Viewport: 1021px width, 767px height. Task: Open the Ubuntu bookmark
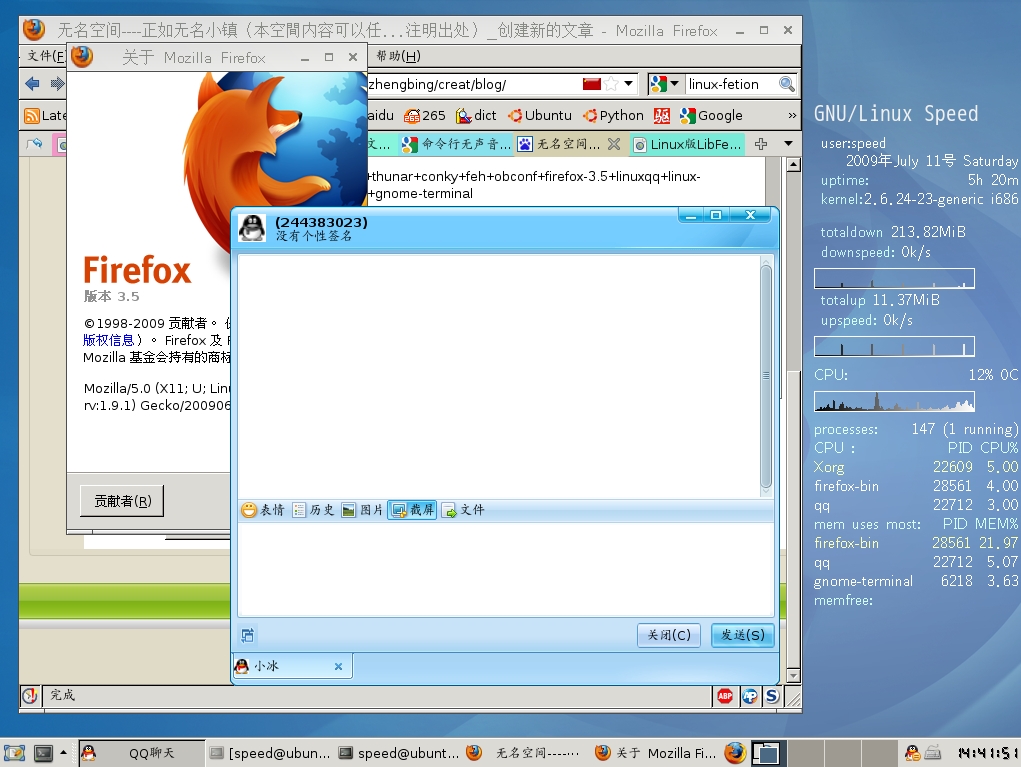pos(540,116)
